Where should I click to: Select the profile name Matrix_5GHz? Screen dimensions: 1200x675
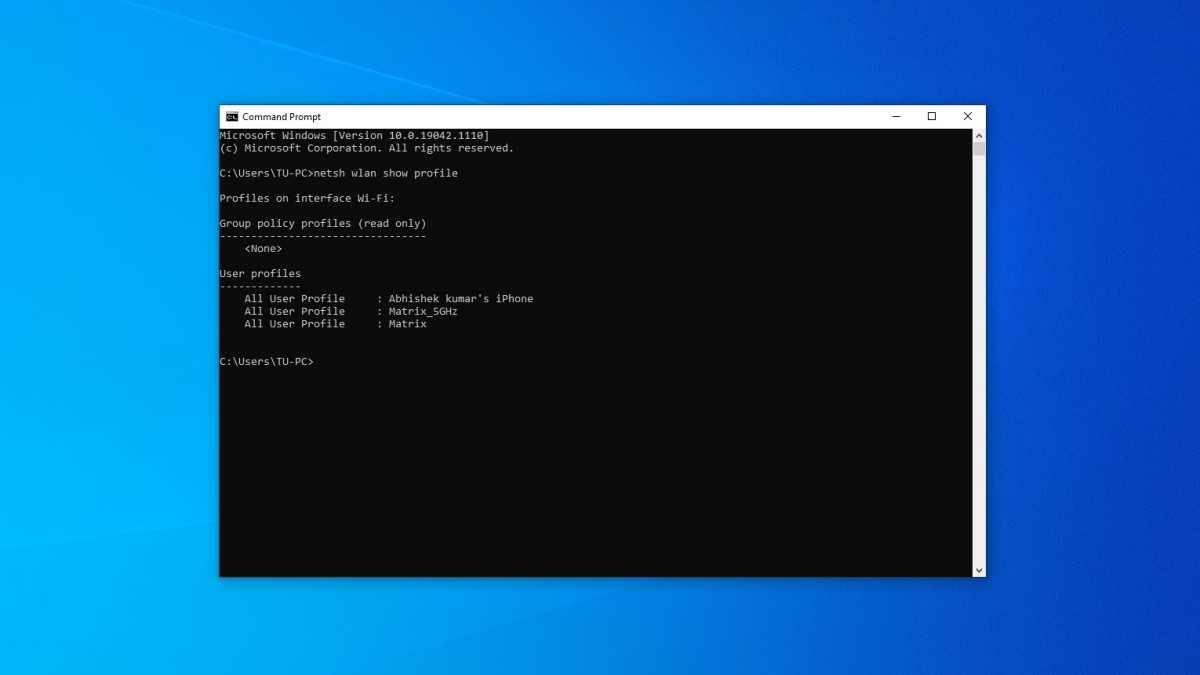click(x=422, y=311)
